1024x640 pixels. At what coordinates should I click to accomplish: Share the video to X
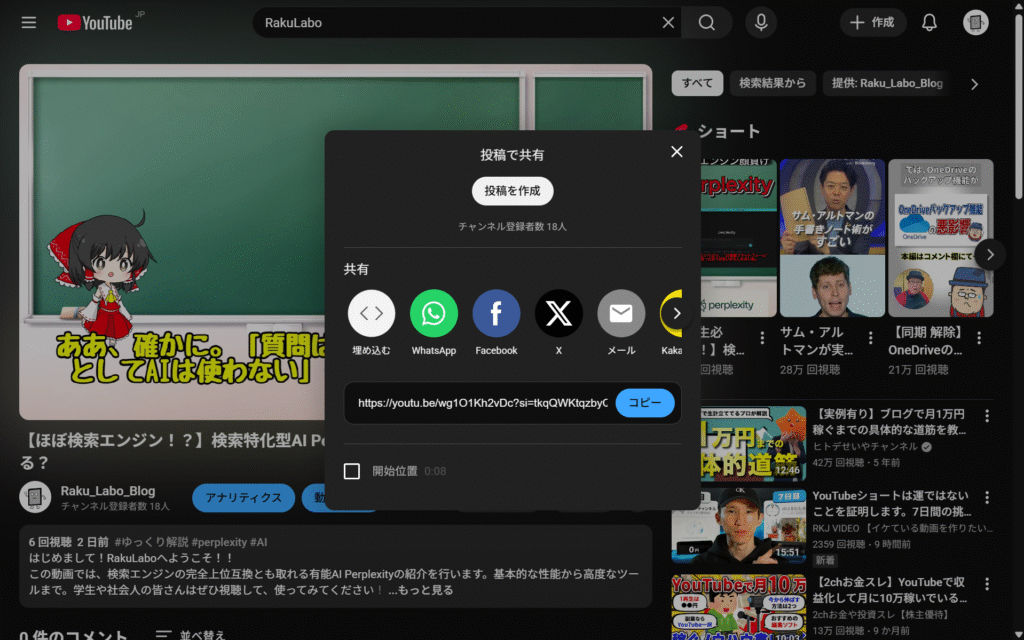point(559,314)
